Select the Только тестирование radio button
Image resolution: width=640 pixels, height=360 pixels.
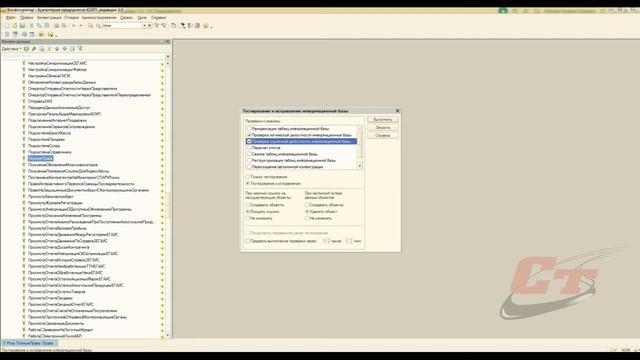tap(247, 177)
